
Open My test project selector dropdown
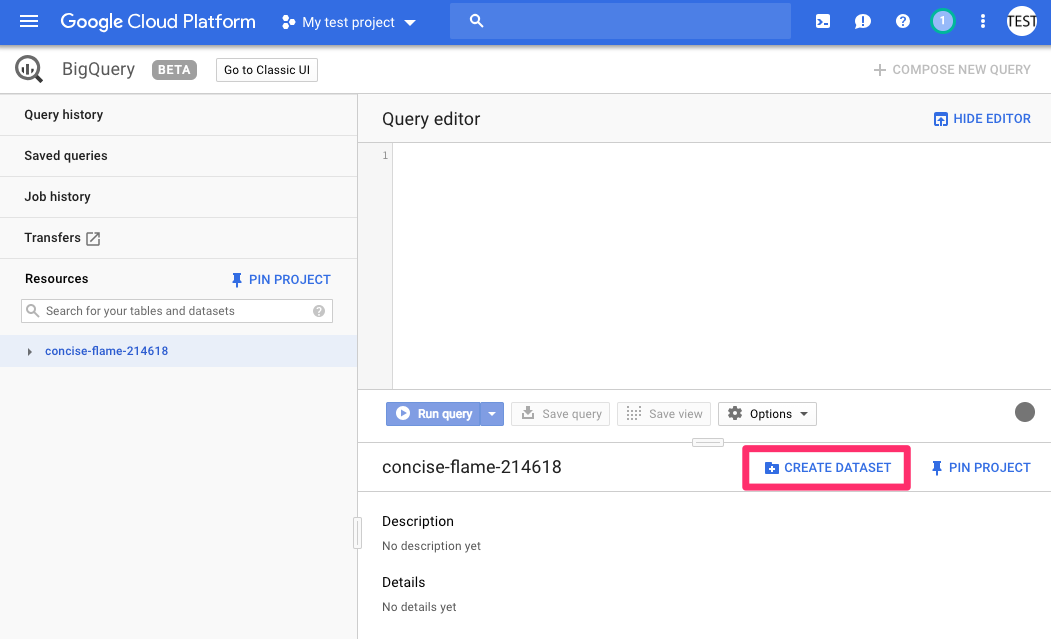click(x=349, y=22)
